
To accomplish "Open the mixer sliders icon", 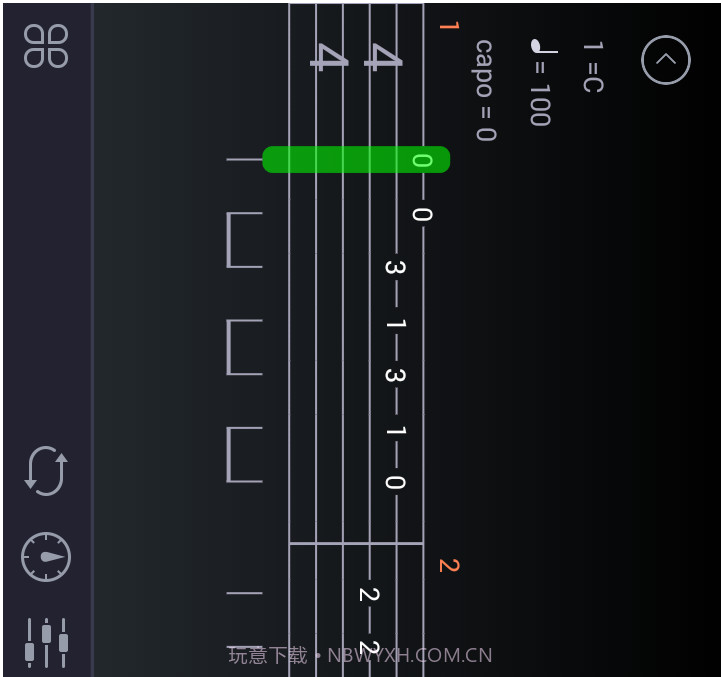I will (x=46, y=643).
